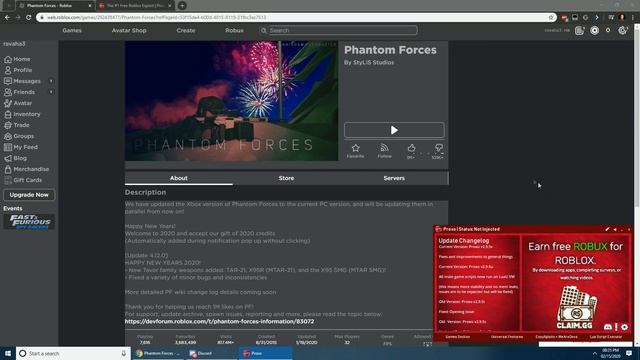
Task: Open a new Chrome tab
Action: tap(182, 6)
